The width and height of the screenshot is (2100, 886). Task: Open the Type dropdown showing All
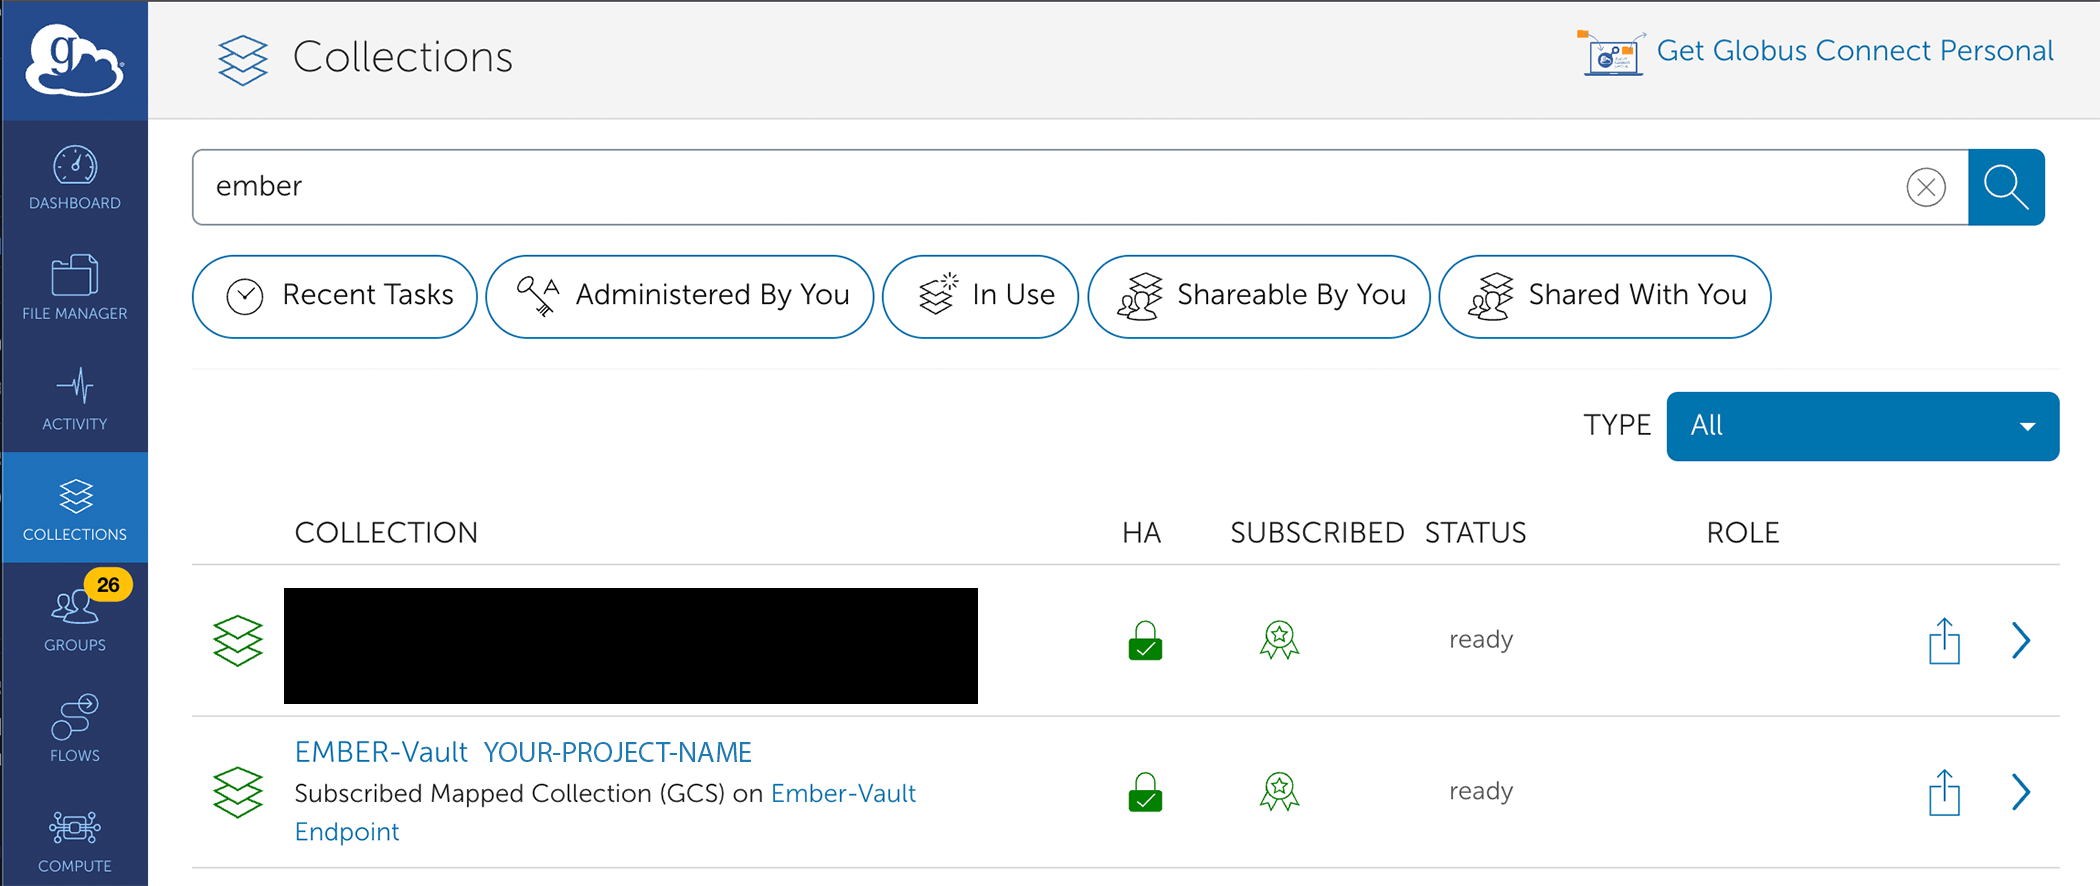coord(1863,426)
